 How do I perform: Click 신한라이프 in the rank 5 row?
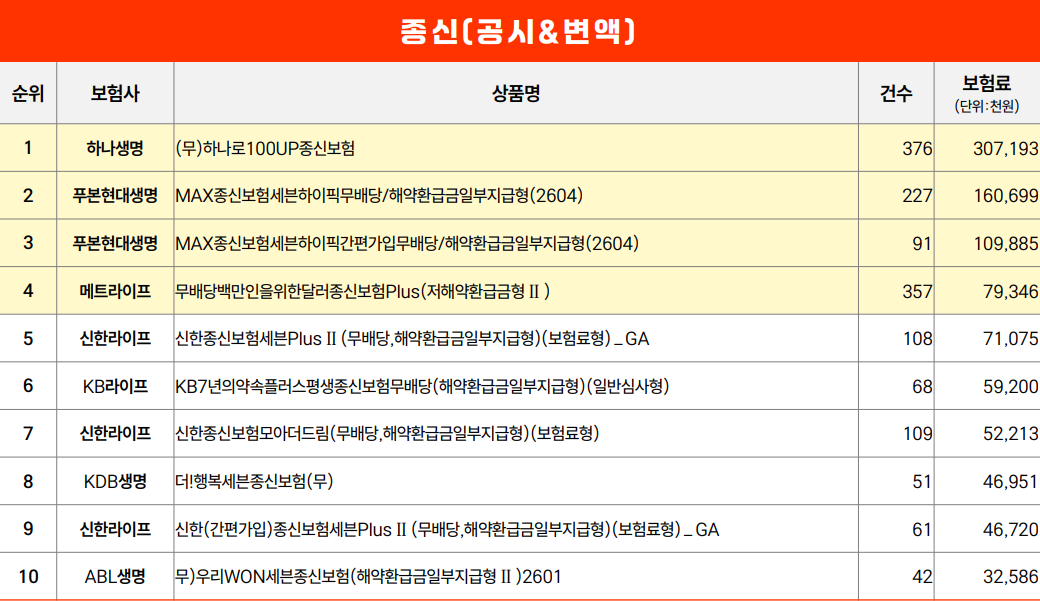click(x=115, y=339)
